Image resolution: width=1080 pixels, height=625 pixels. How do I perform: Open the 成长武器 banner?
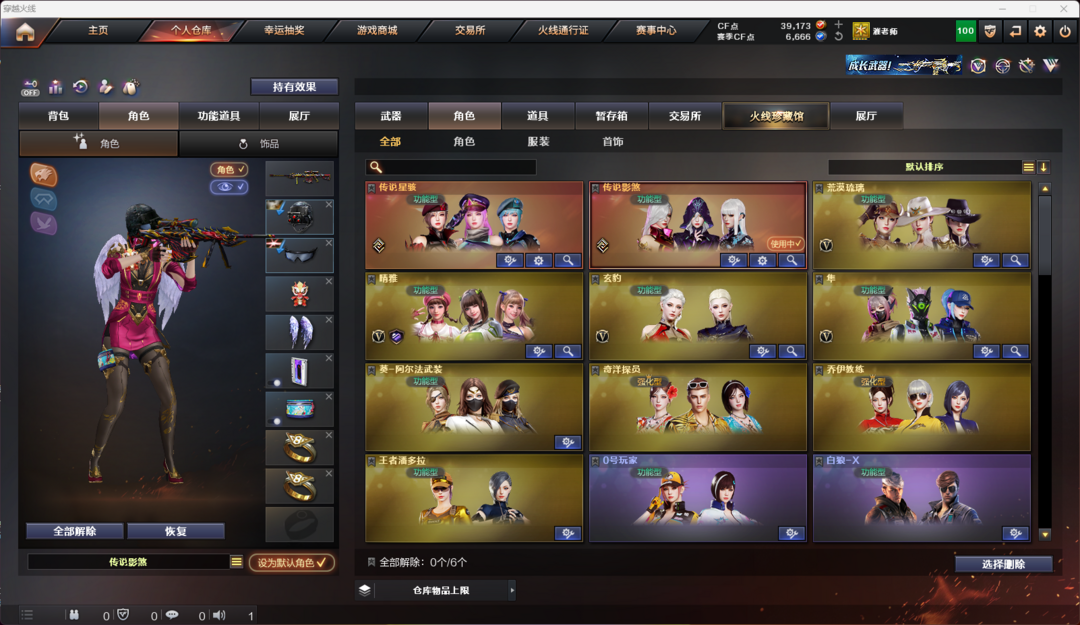(904, 65)
